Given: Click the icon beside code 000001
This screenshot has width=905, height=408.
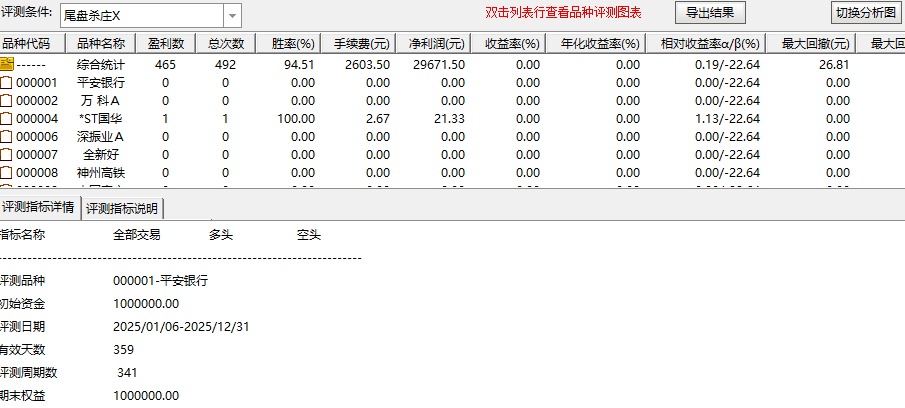Looking at the screenshot, I should (6, 83).
